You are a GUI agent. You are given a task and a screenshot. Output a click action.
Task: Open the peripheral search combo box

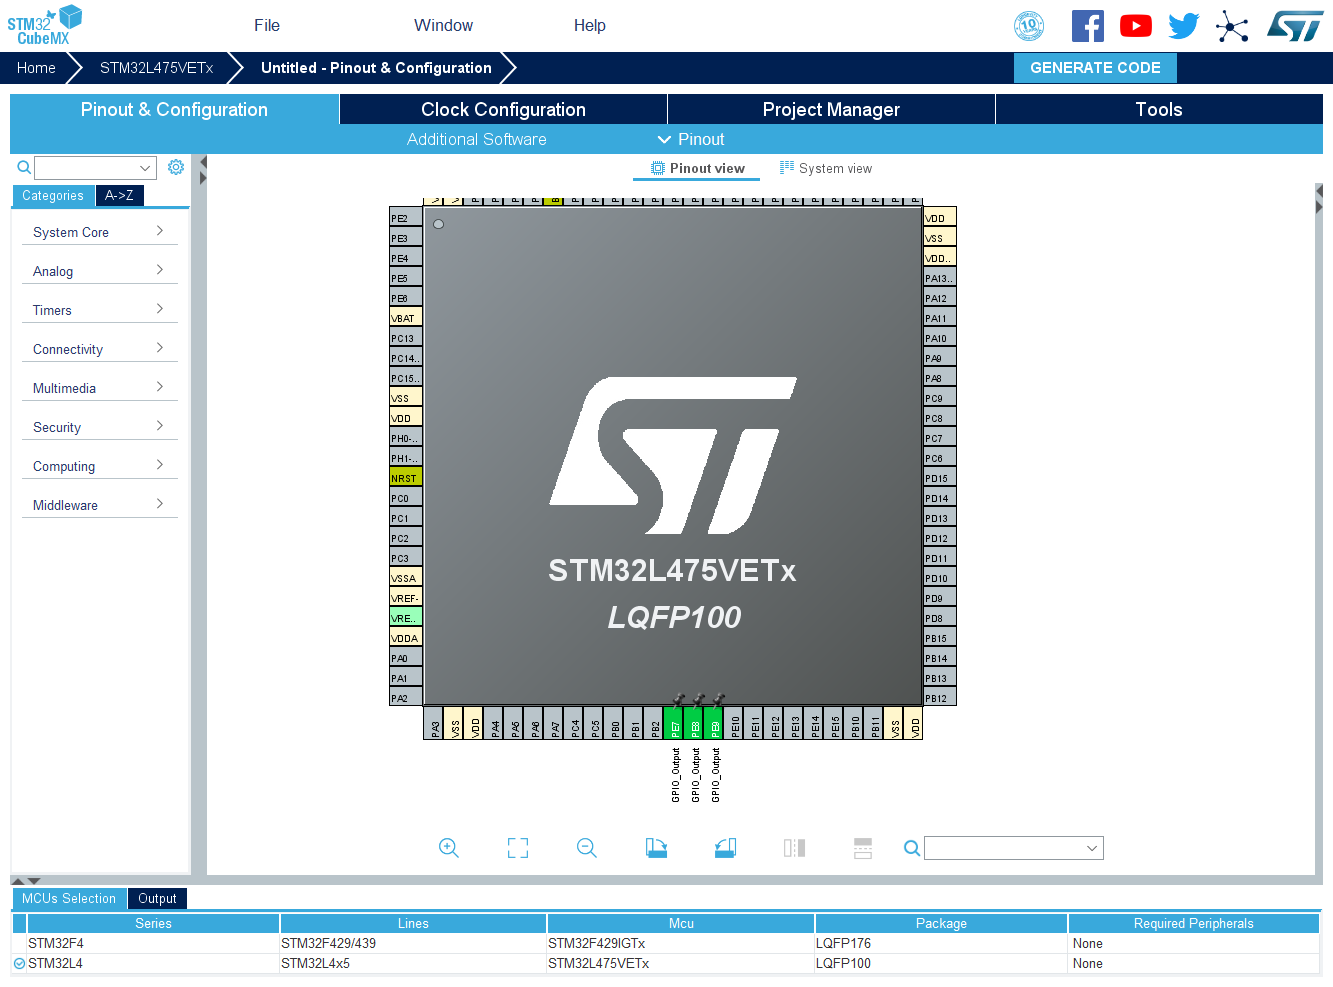click(95, 168)
